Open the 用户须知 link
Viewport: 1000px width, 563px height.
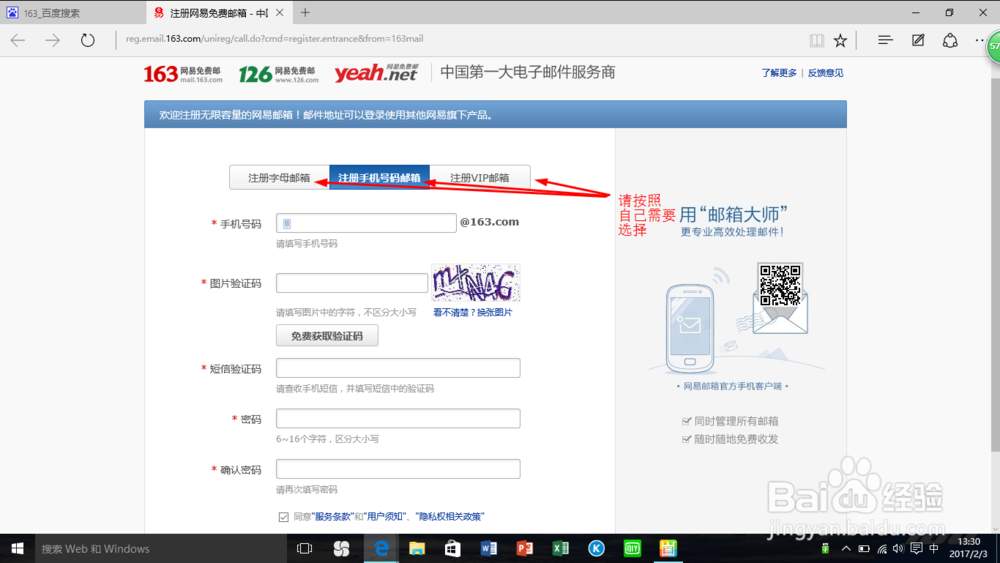pos(386,516)
